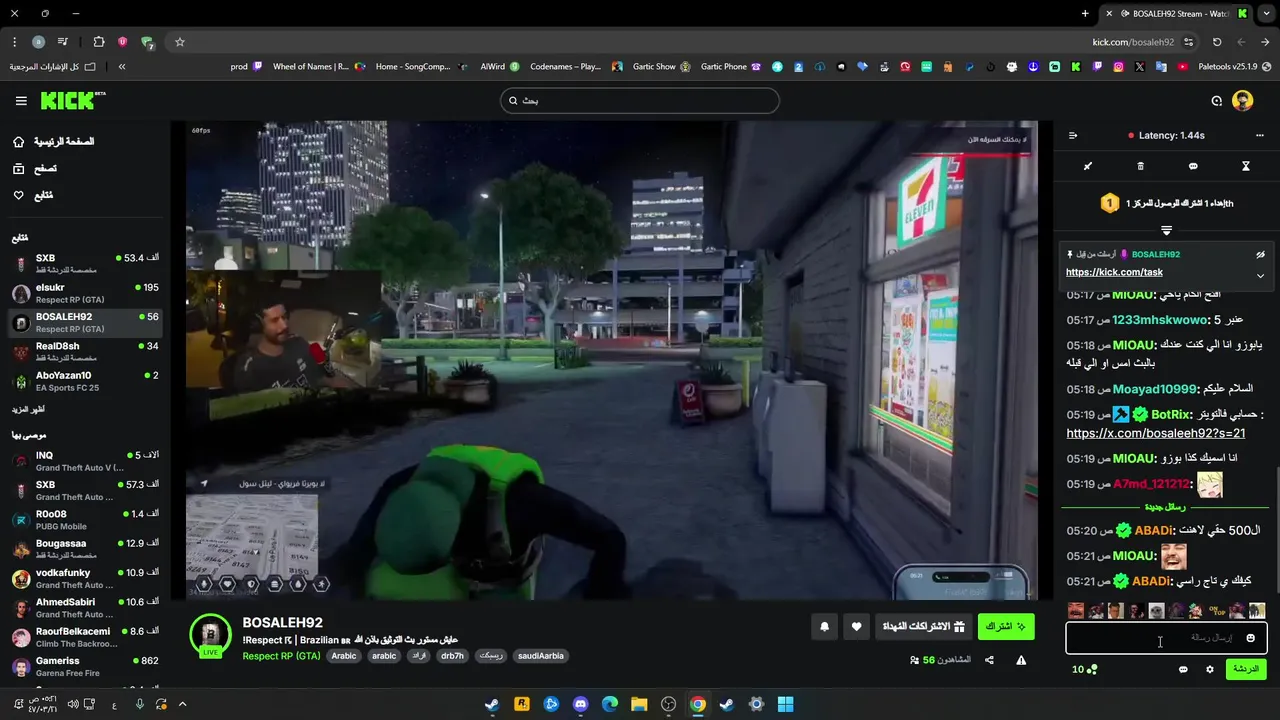
Task: Click the trash clear chat icon
Action: tap(1141, 166)
